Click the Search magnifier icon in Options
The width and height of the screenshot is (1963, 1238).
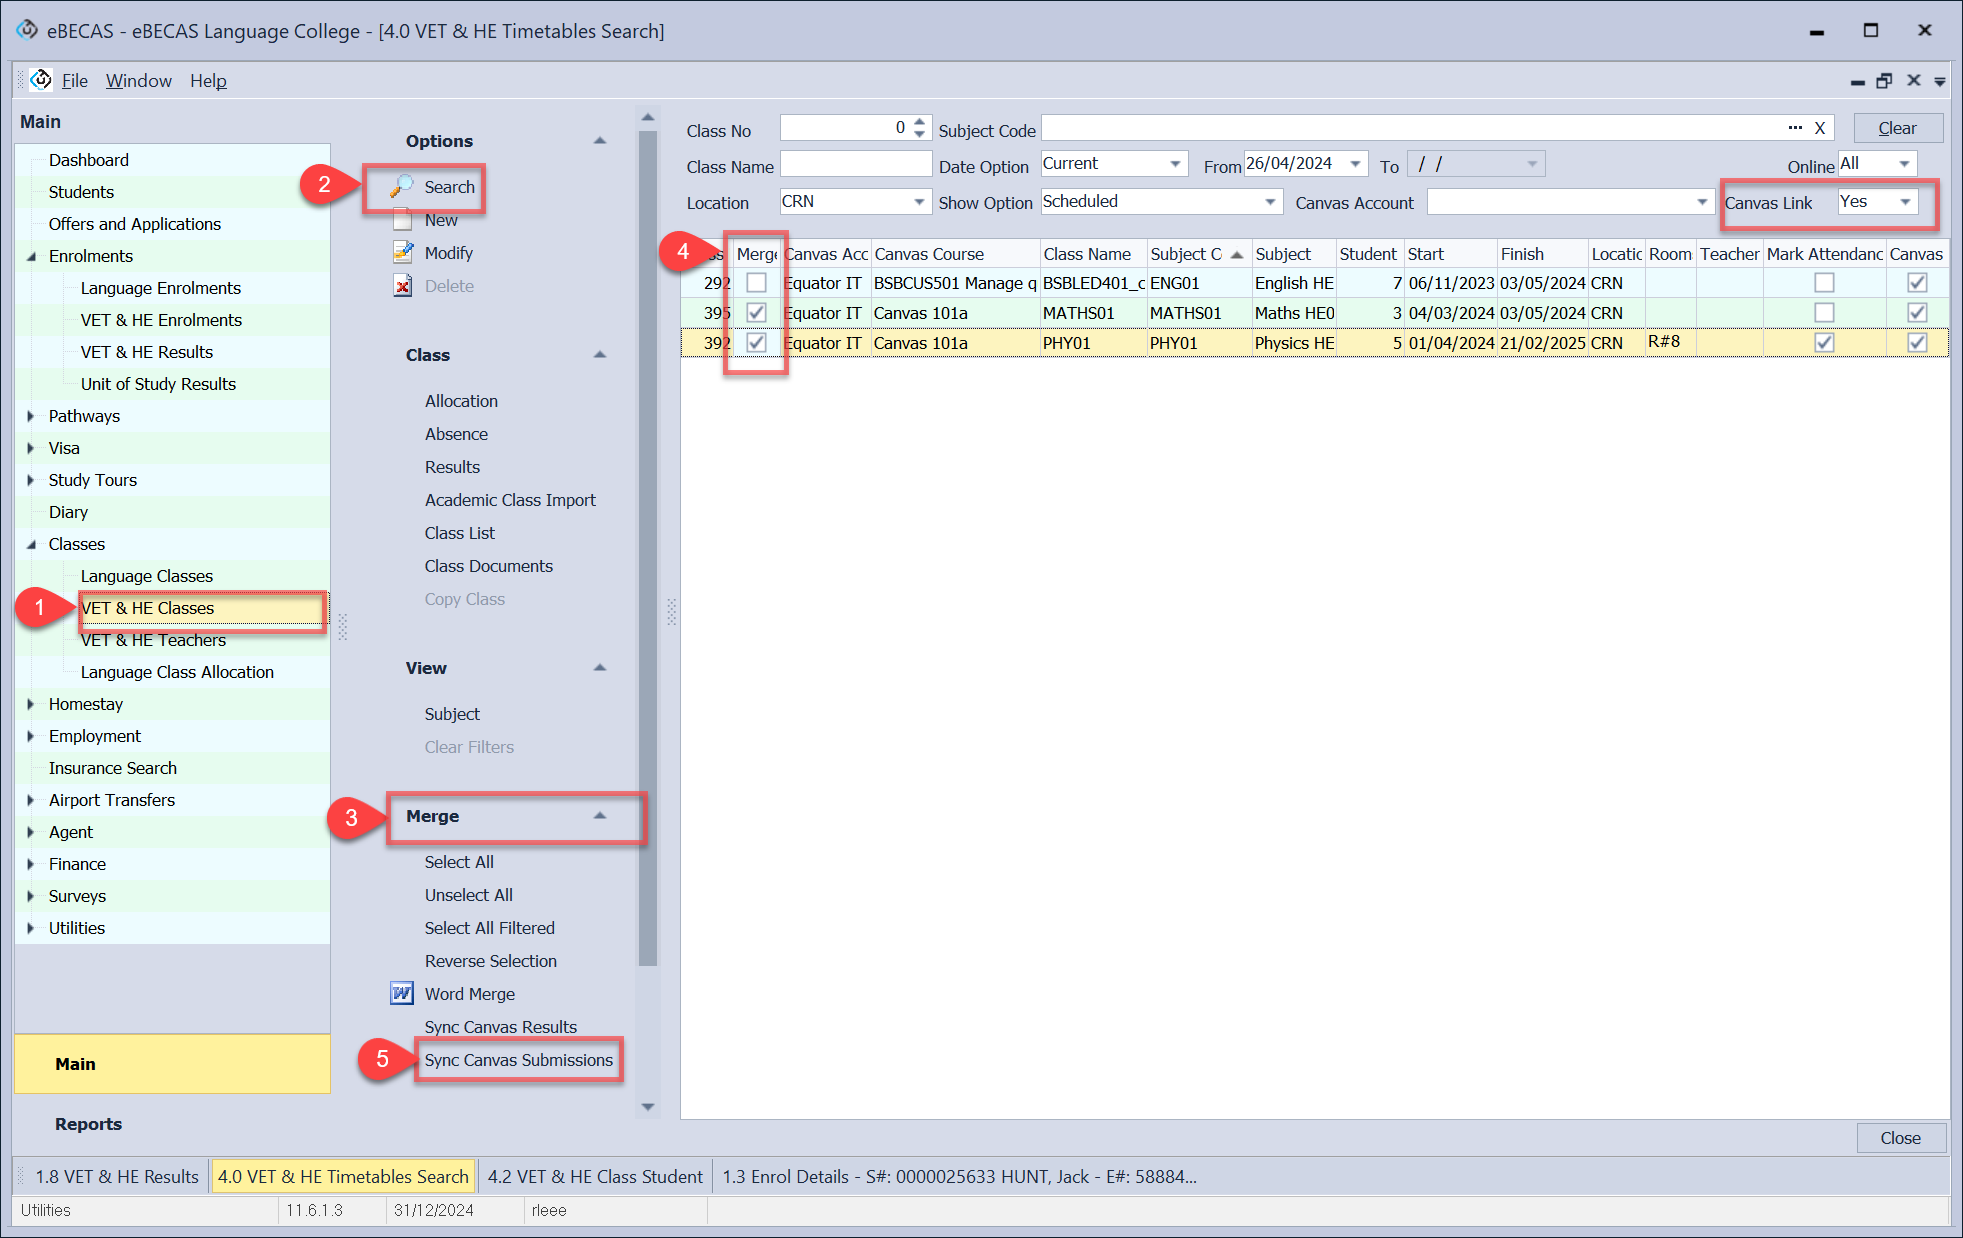pos(402,187)
